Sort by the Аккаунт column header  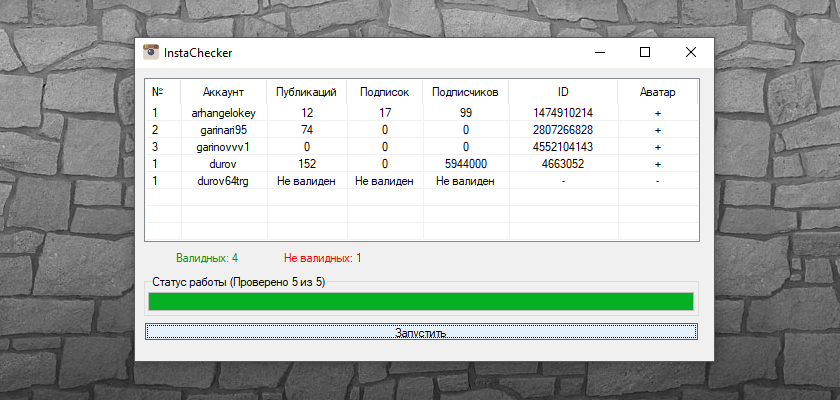[x=224, y=92]
